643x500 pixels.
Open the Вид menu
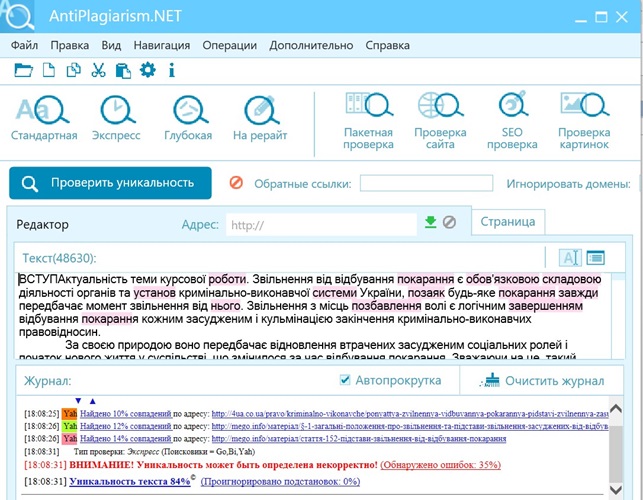click(111, 45)
